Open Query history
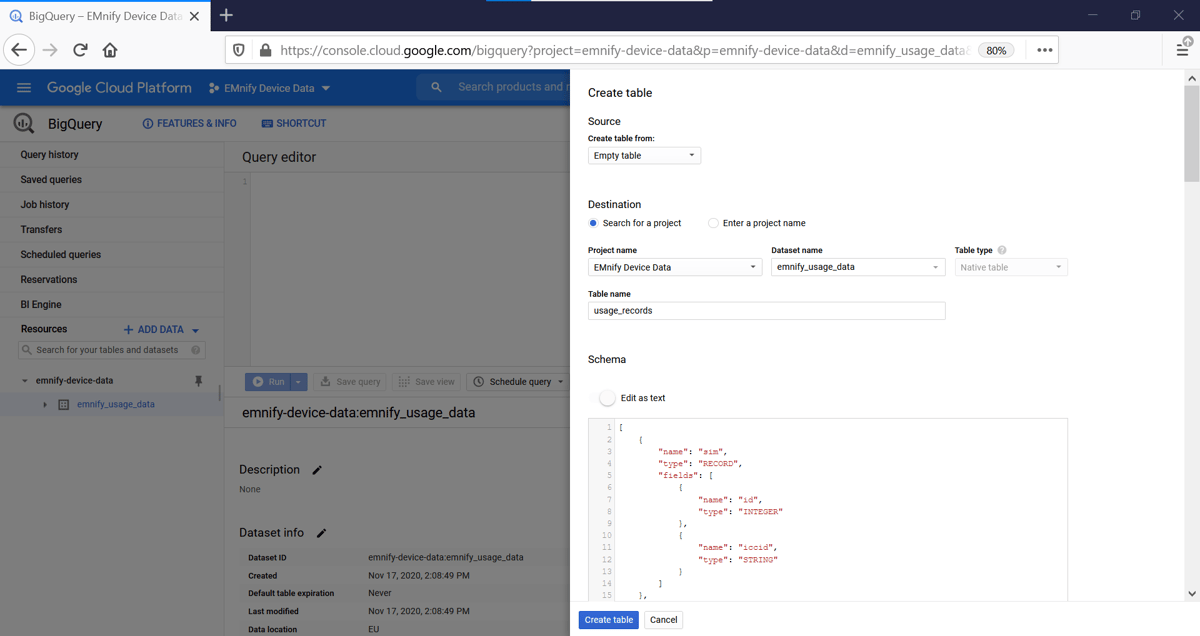 click(110, 155)
